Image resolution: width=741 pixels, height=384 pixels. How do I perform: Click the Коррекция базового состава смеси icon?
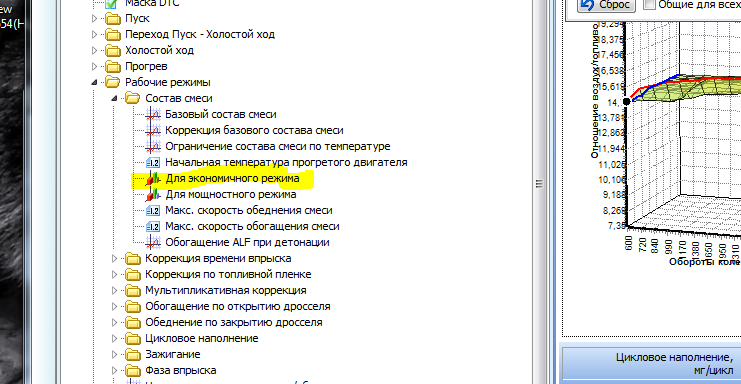click(x=153, y=130)
